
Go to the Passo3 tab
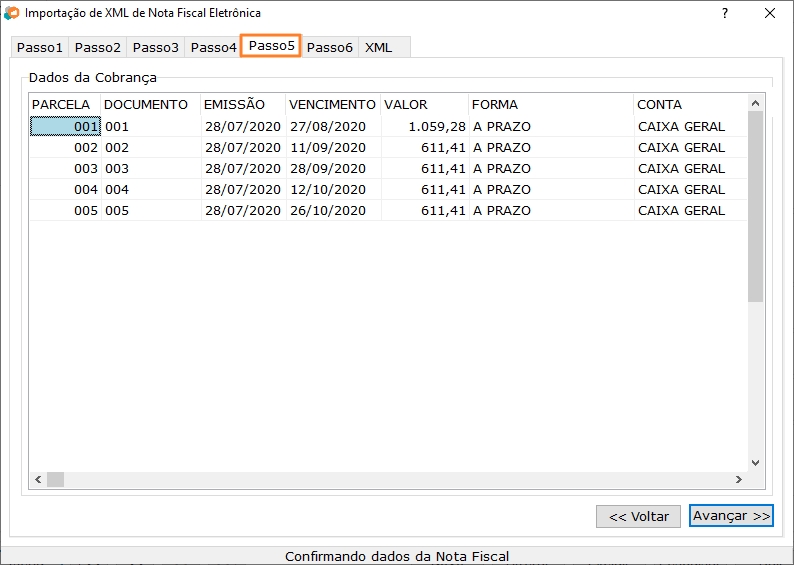(156, 47)
